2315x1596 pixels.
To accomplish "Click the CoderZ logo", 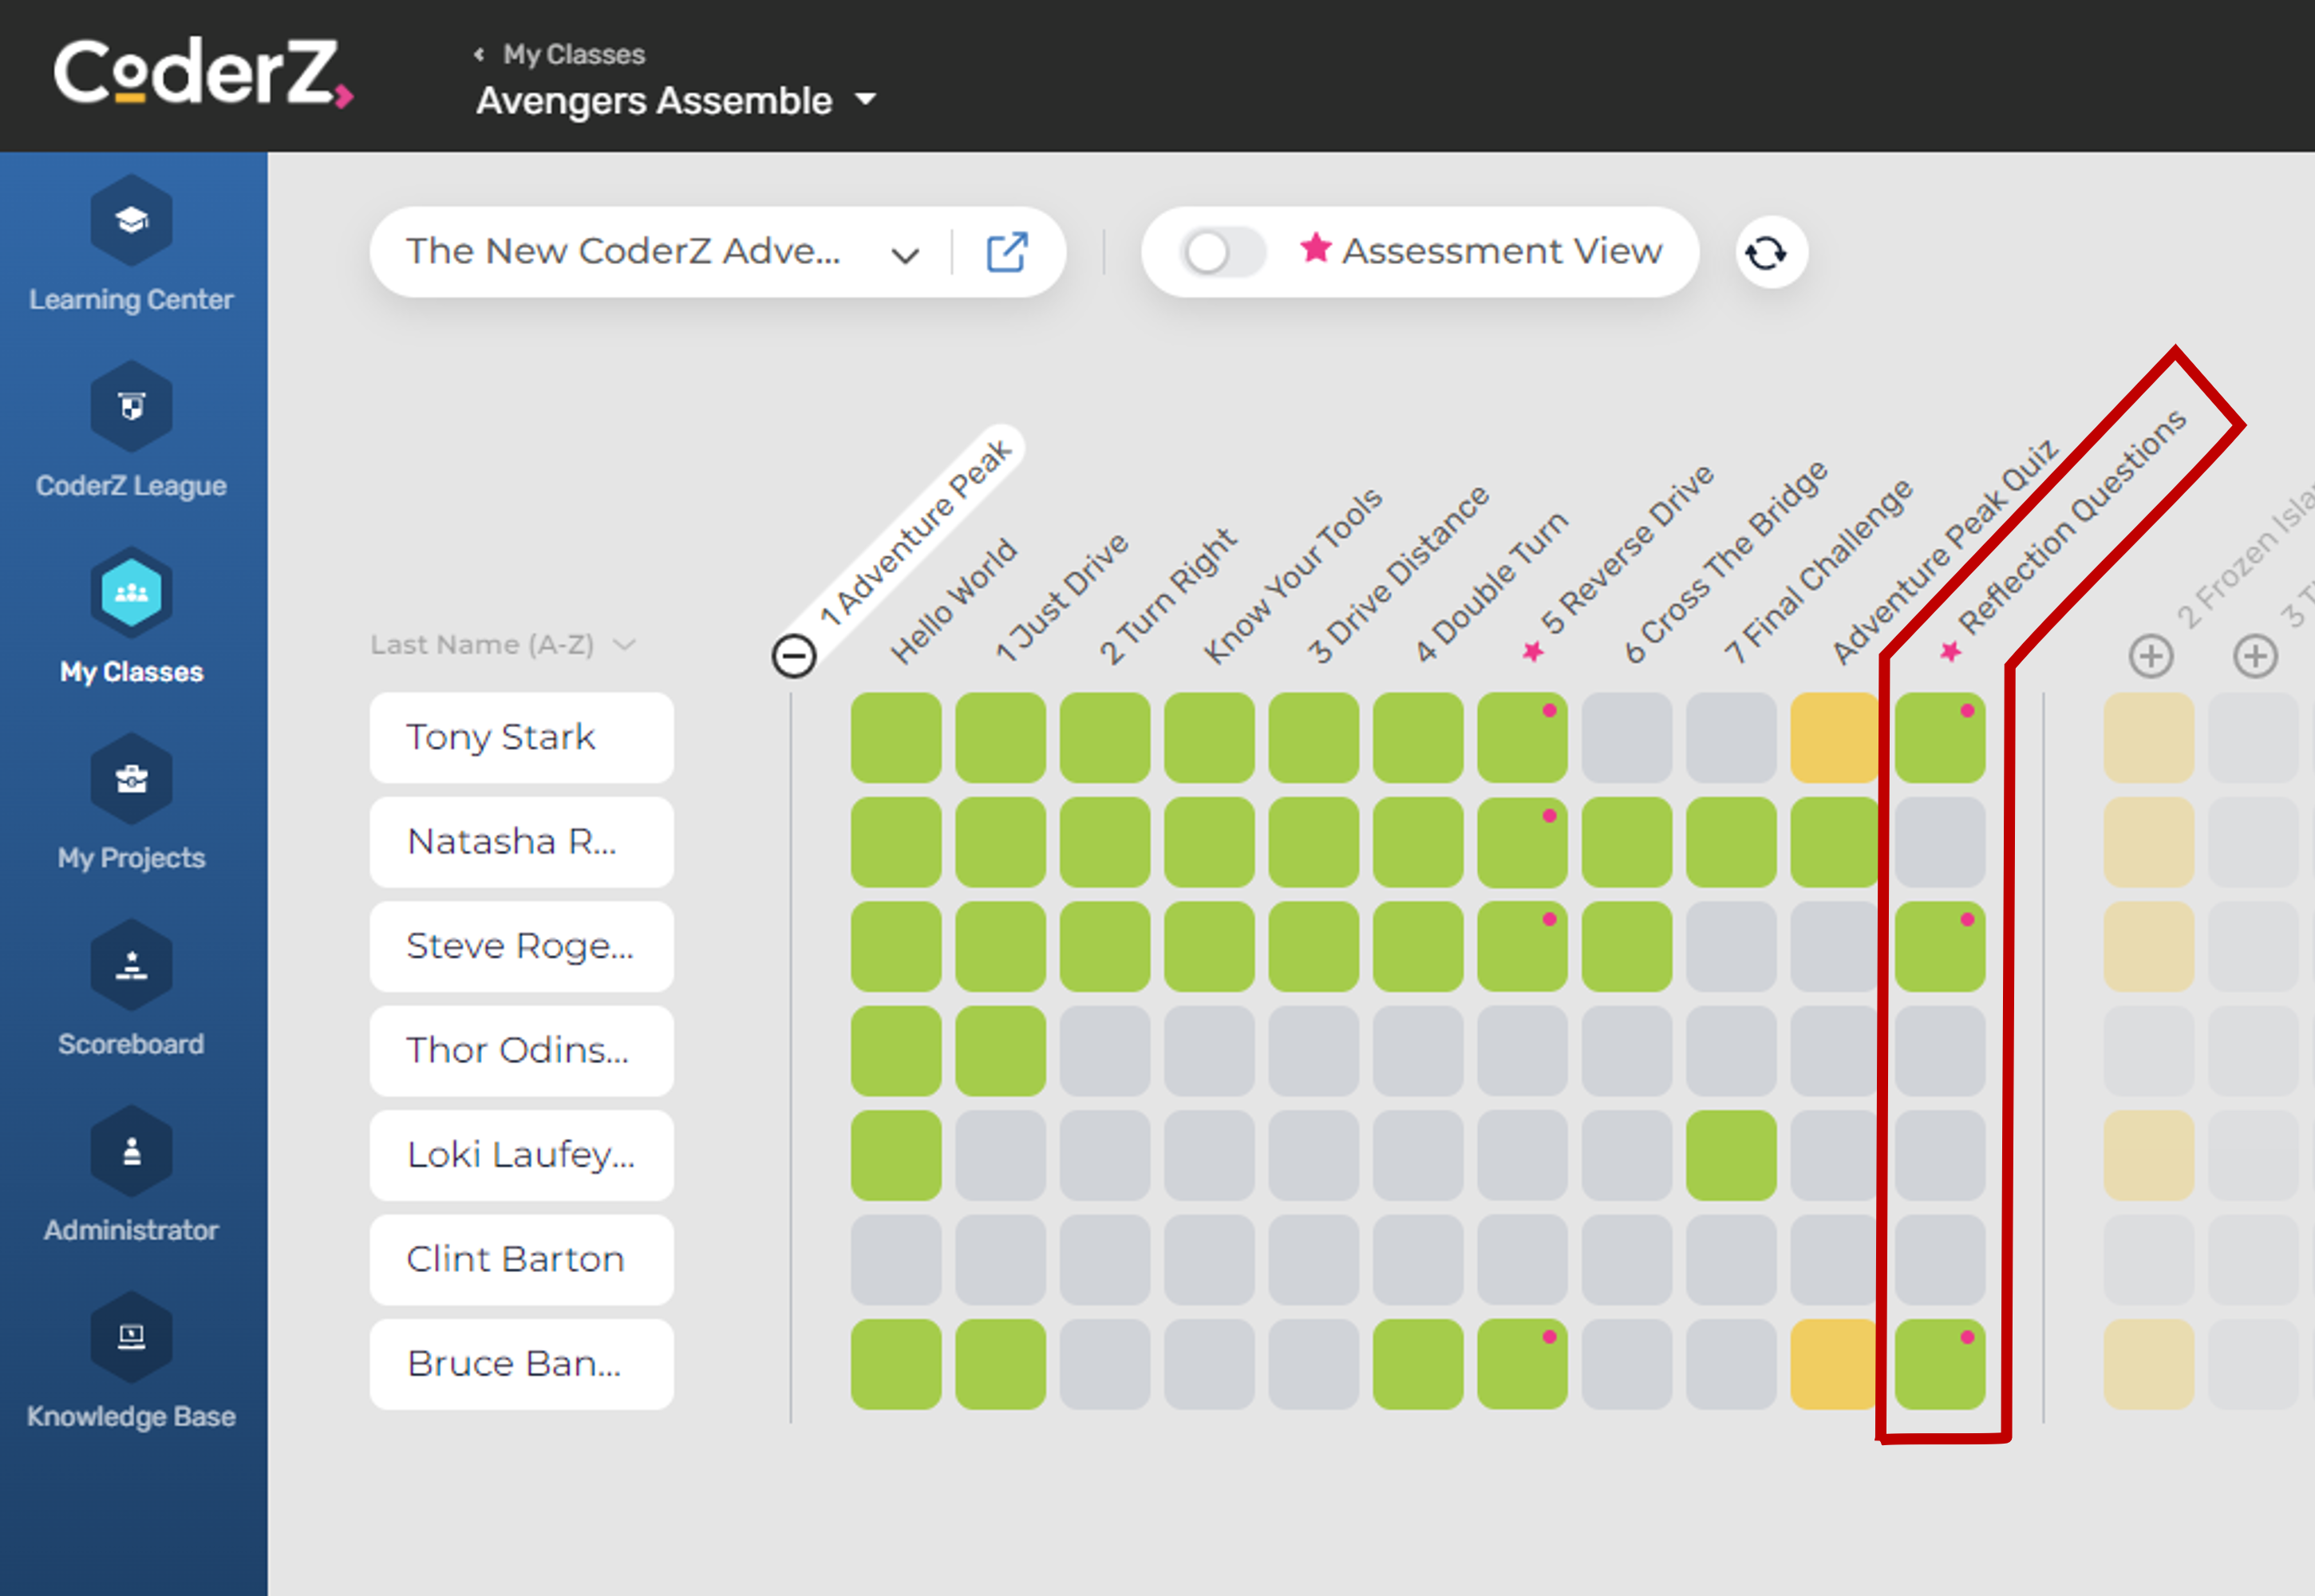I will point(203,73).
